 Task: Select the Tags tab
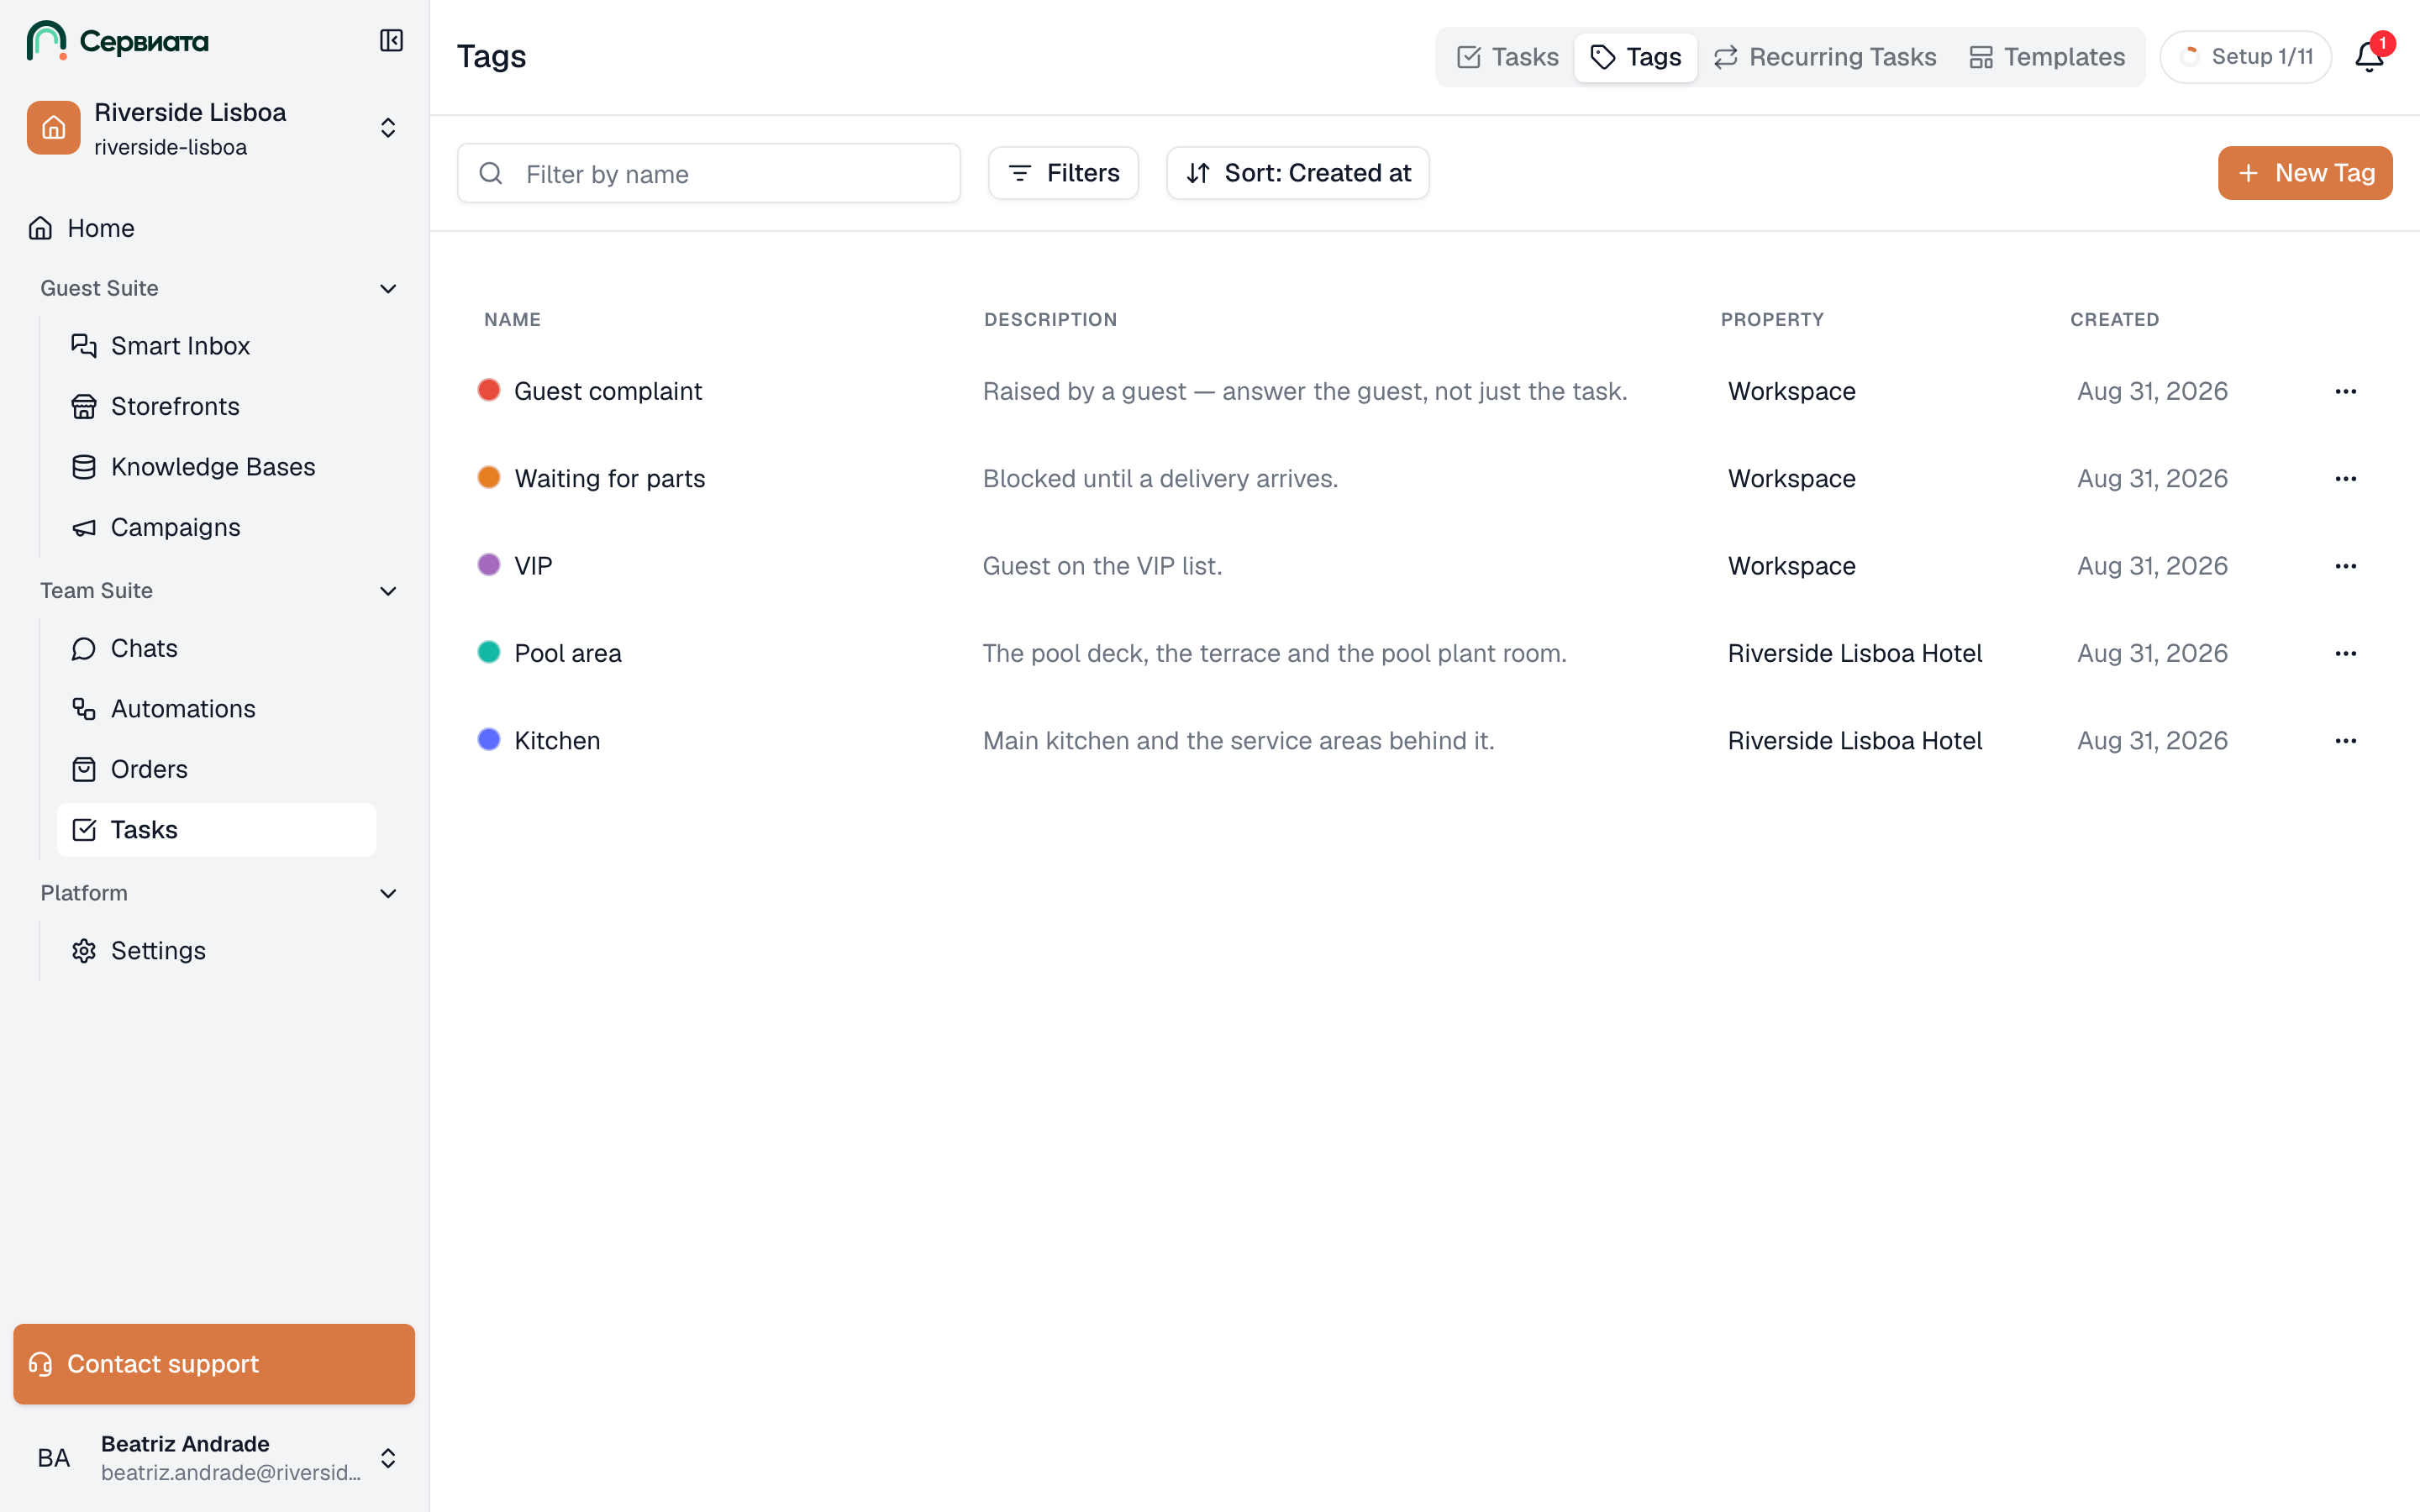pyautogui.click(x=1635, y=57)
